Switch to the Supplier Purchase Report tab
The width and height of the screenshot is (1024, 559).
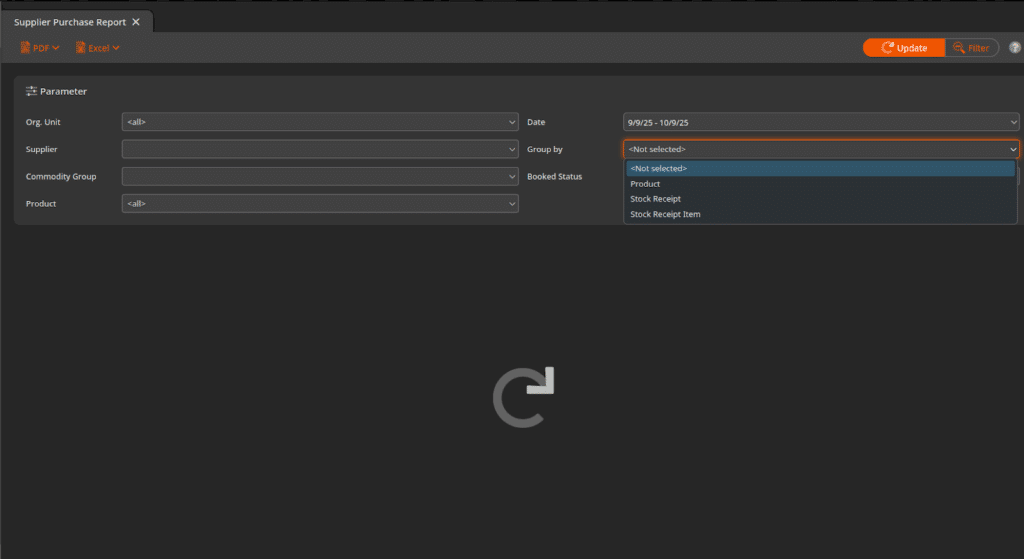pyautogui.click(x=70, y=22)
